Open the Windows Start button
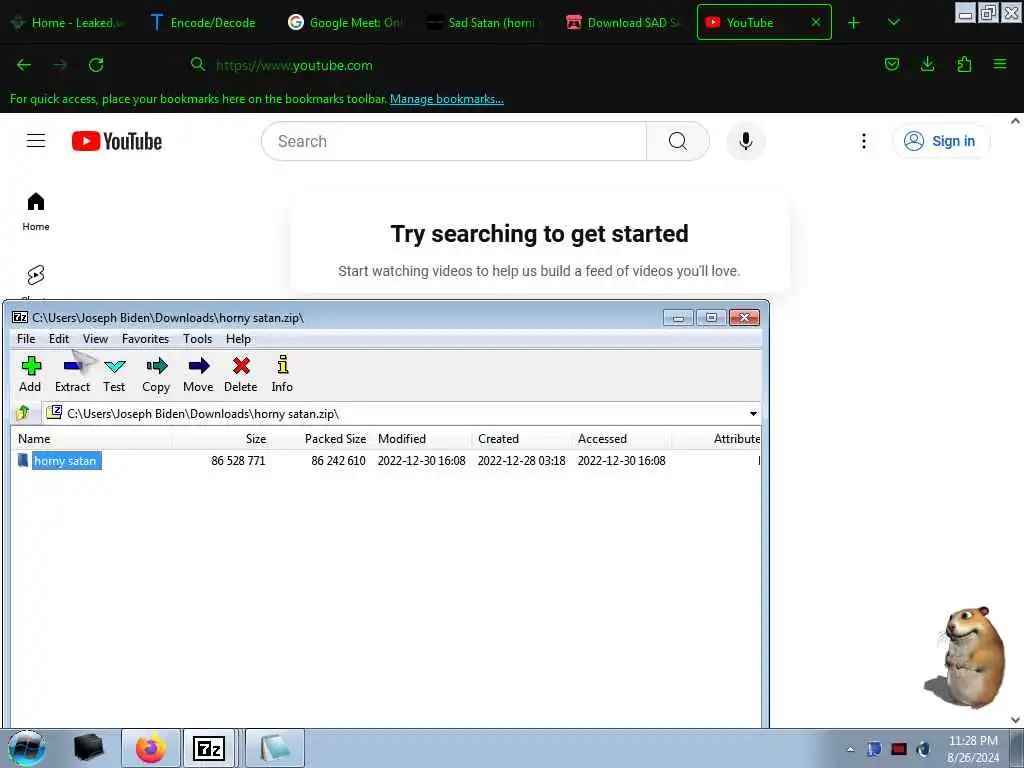The height and width of the screenshot is (768, 1024). pos(26,748)
